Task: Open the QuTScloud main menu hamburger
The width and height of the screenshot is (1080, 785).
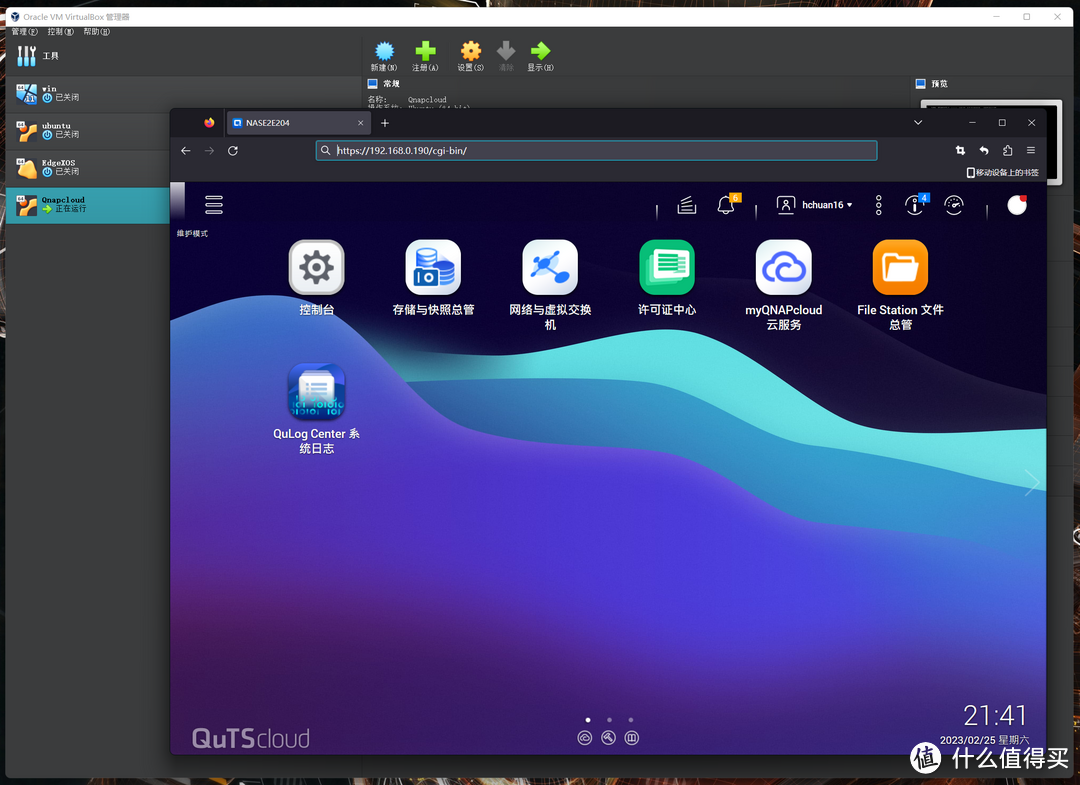Action: (214, 205)
